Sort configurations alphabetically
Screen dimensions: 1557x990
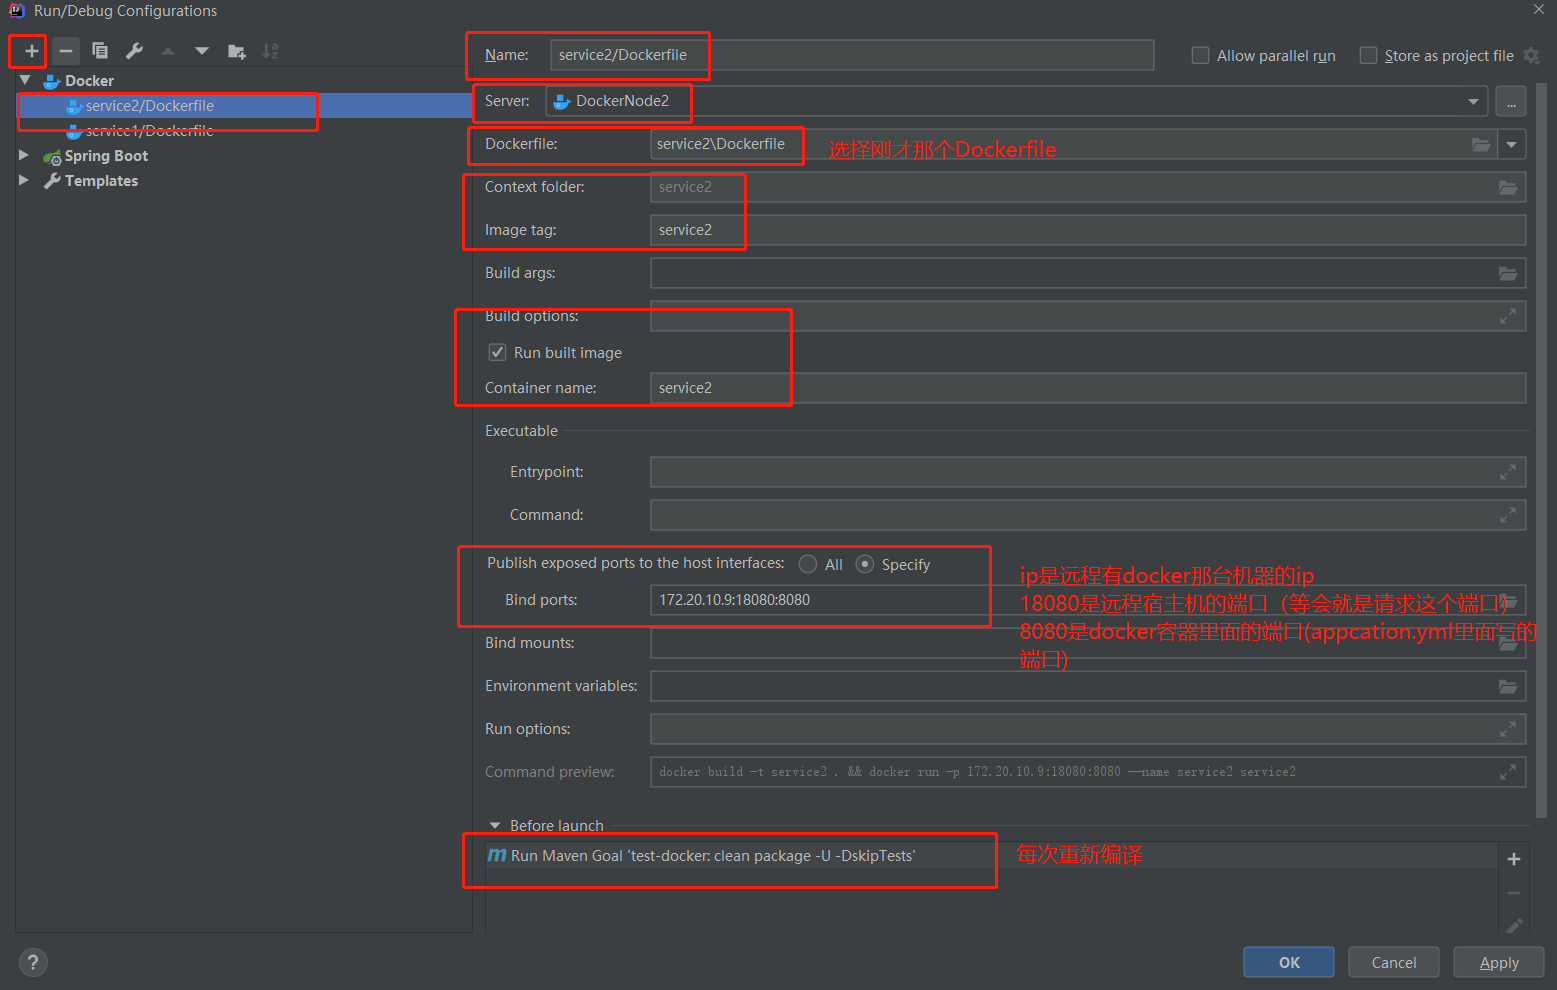[270, 50]
